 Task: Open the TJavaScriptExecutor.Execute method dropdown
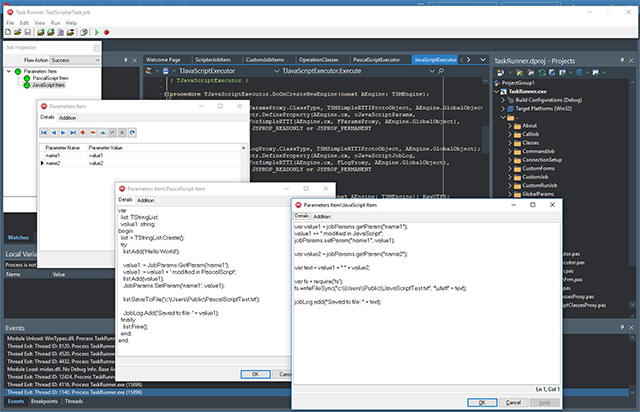[432, 71]
